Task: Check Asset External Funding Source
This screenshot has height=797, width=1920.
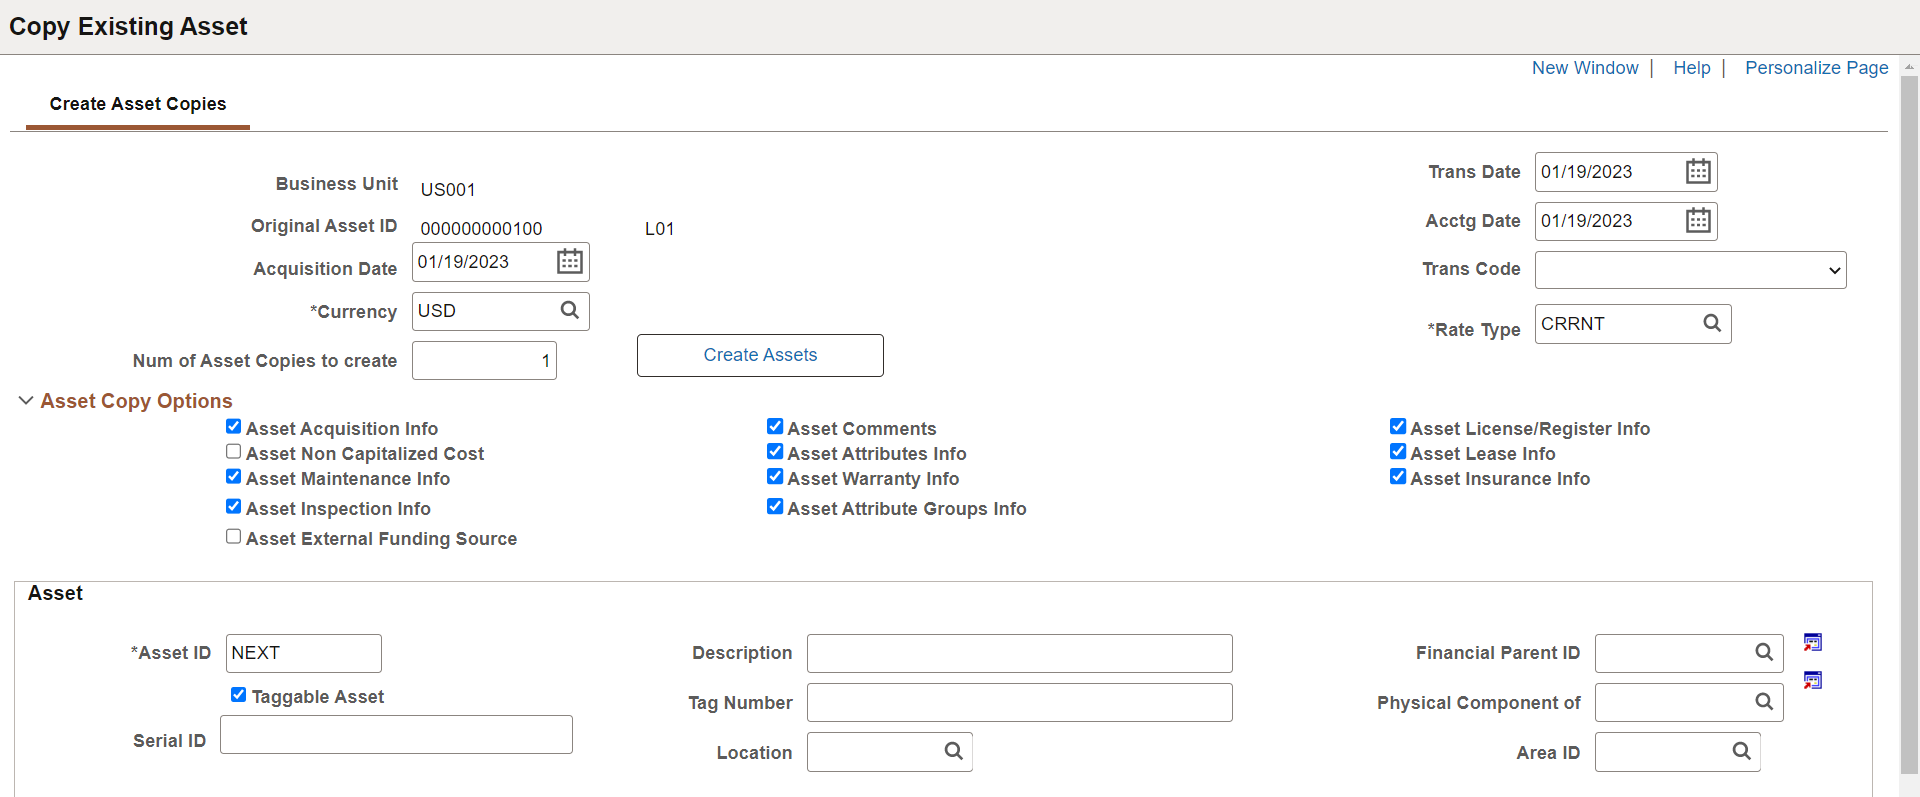Action: [234, 537]
